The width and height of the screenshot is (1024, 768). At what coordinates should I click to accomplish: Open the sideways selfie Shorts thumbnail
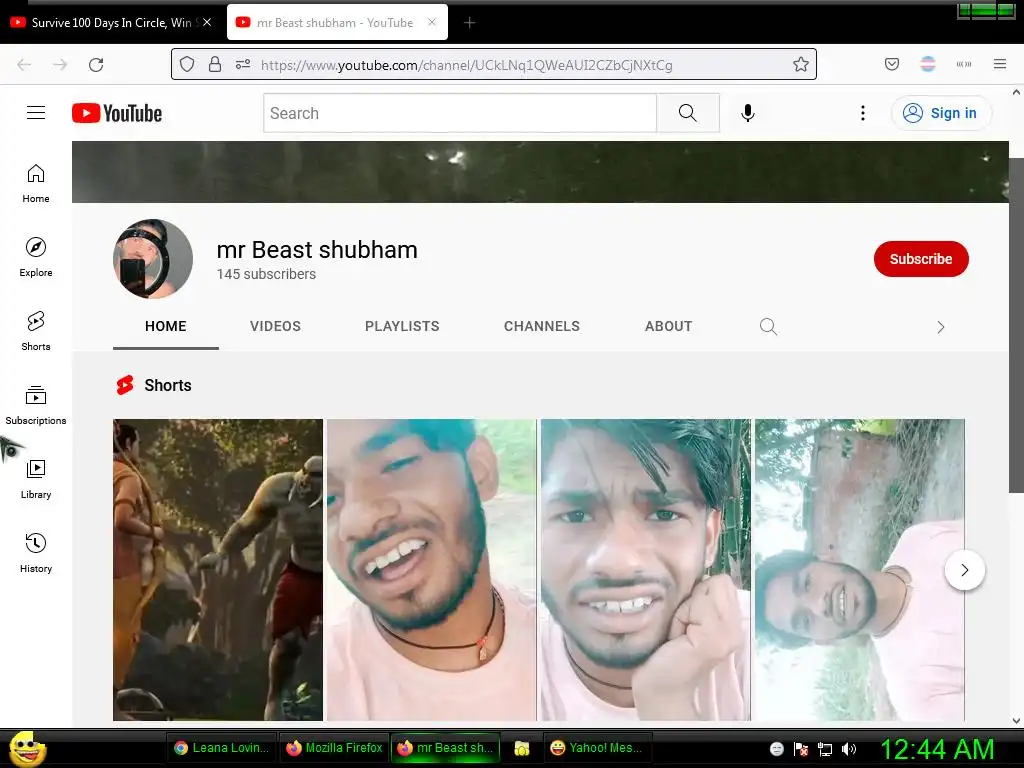tap(859, 570)
